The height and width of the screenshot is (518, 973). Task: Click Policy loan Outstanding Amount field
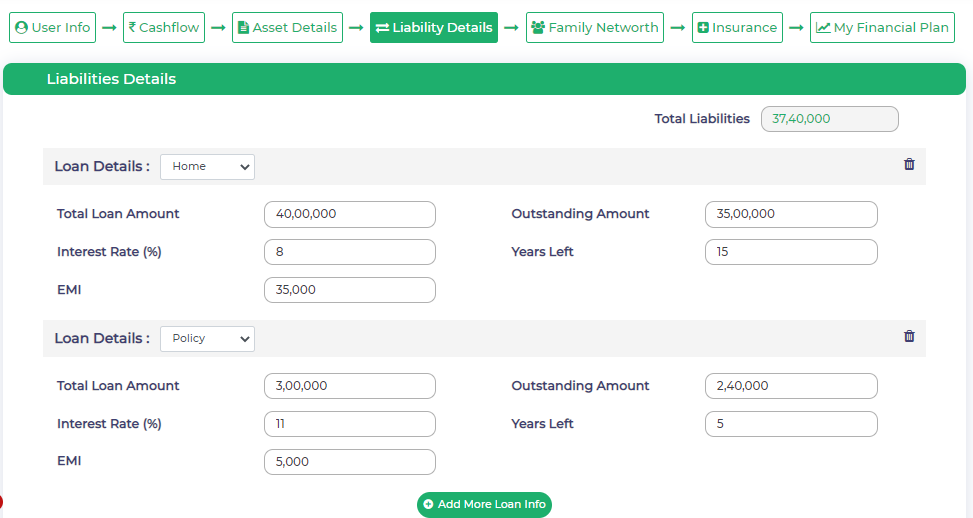[791, 386]
